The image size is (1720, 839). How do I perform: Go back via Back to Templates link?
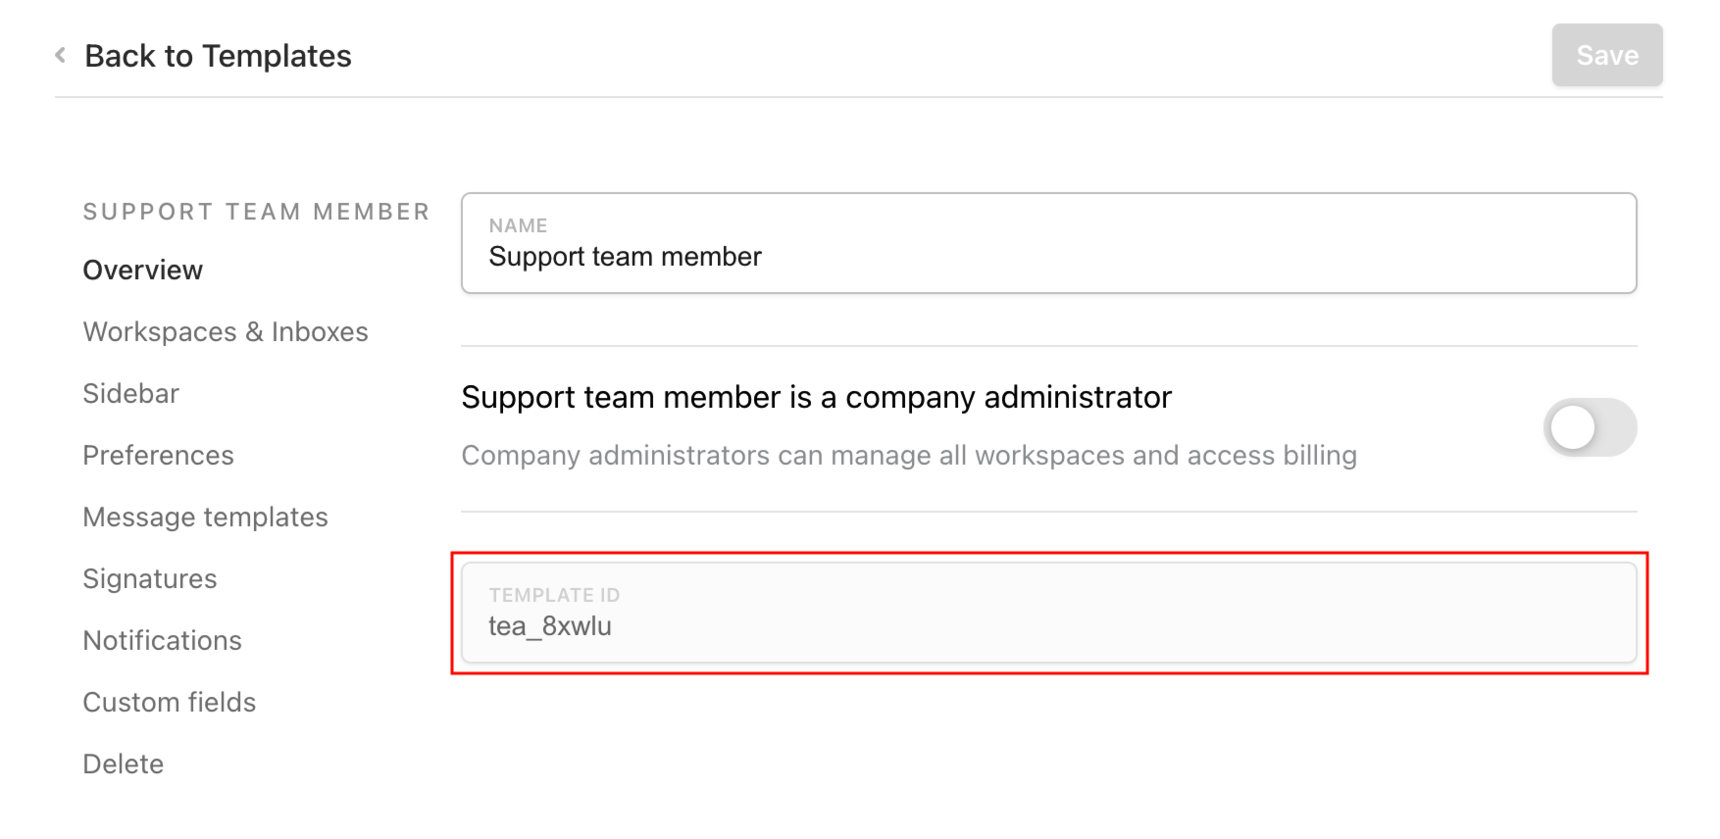tap(217, 56)
